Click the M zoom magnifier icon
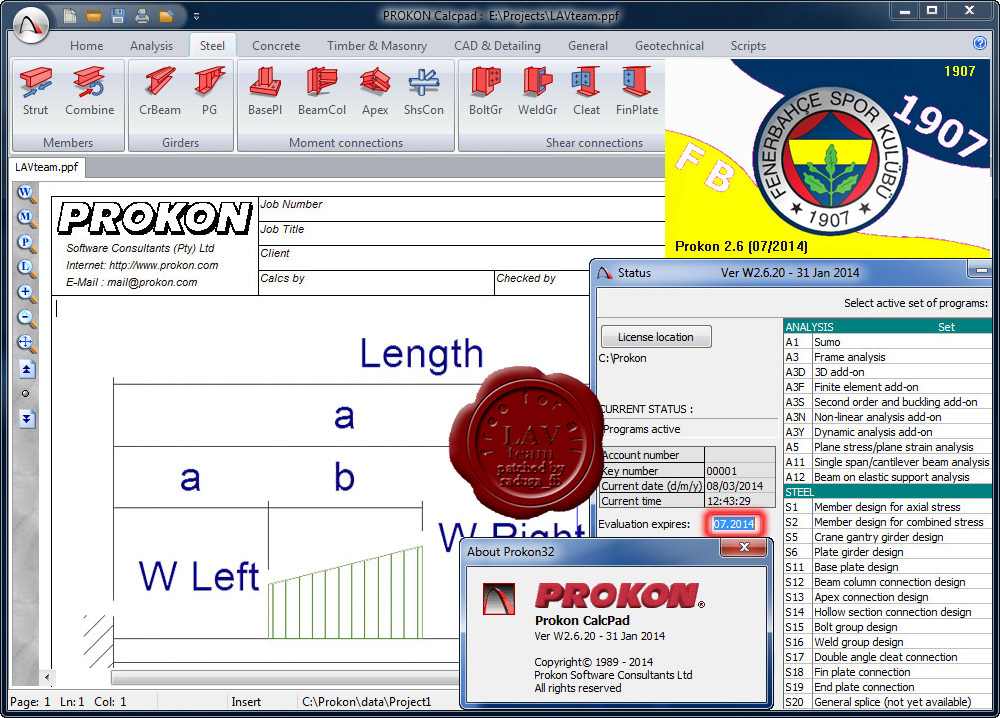This screenshot has height=718, width=1000. (x=26, y=217)
